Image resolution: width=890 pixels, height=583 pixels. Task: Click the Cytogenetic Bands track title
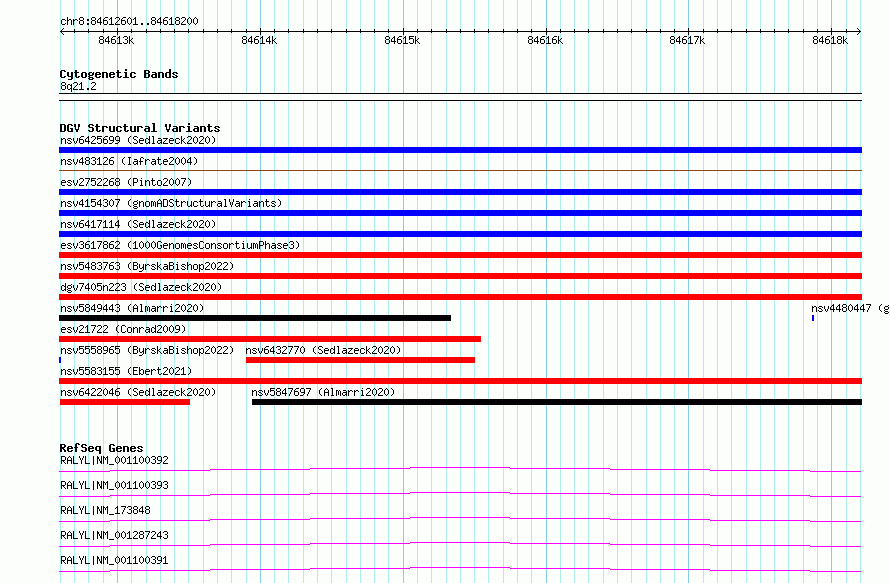pos(119,74)
